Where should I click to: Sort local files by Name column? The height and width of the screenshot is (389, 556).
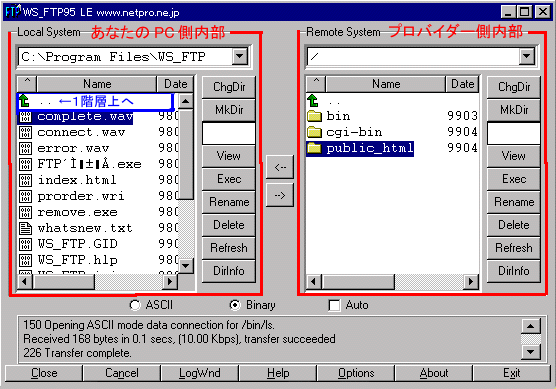97,84
